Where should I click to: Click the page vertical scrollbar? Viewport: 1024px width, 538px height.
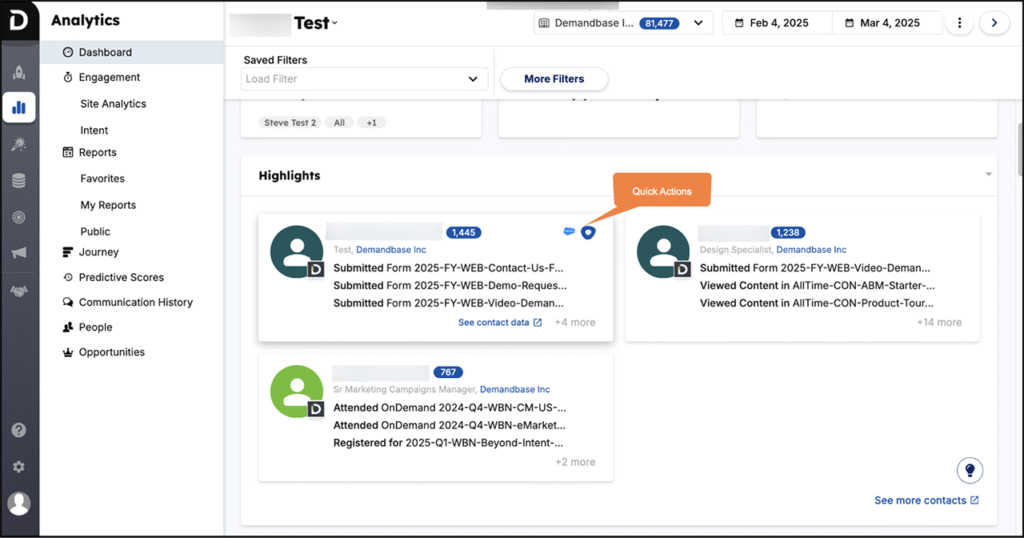(x=1019, y=149)
